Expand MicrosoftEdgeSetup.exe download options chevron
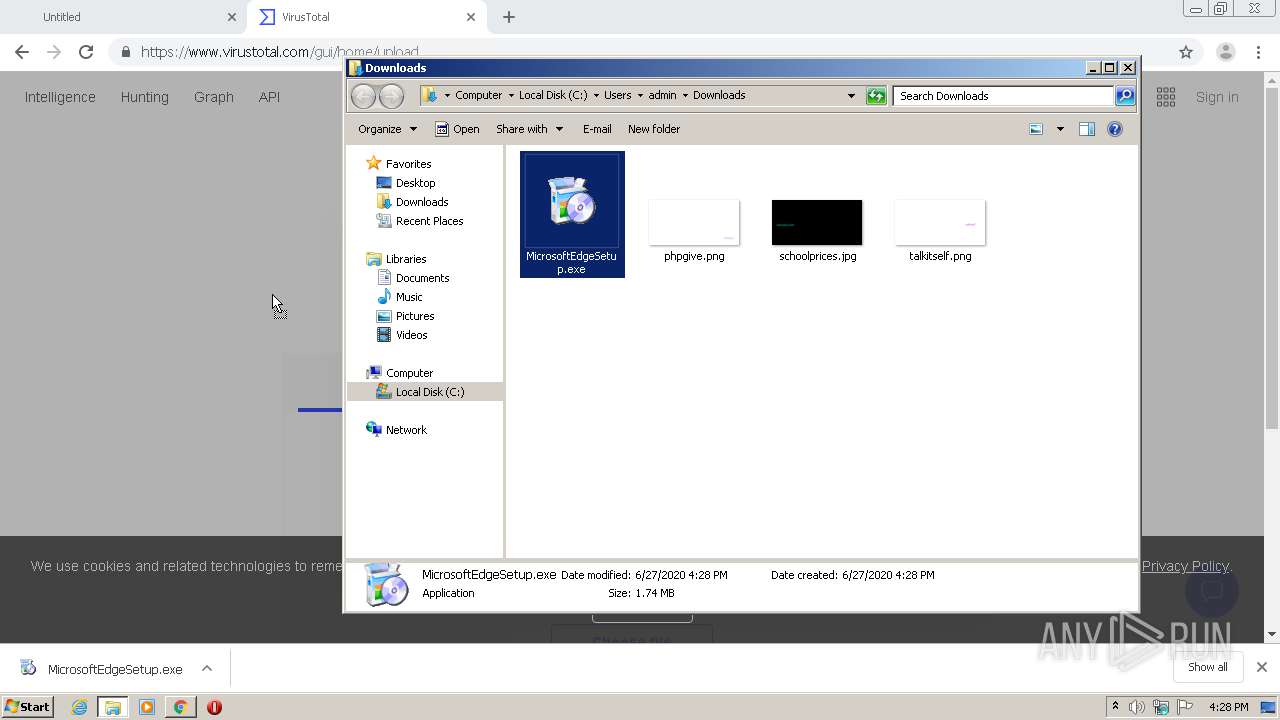This screenshot has height=720, width=1280. [207, 669]
